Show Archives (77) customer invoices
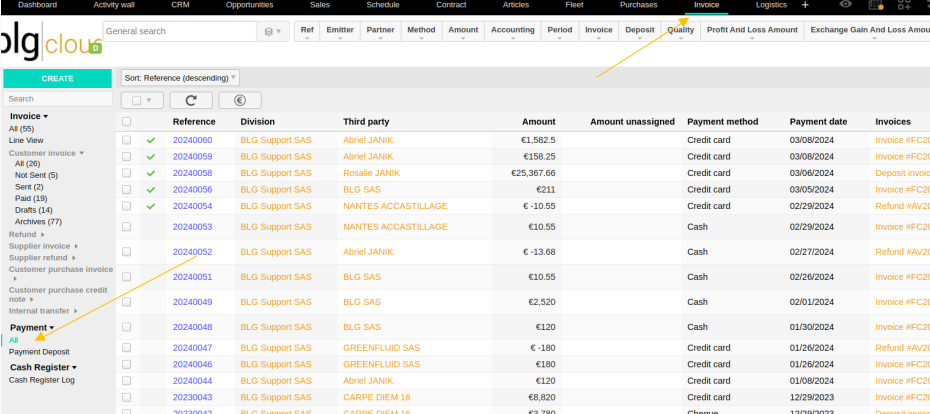The width and height of the screenshot is (930, 414). point(38,222)
